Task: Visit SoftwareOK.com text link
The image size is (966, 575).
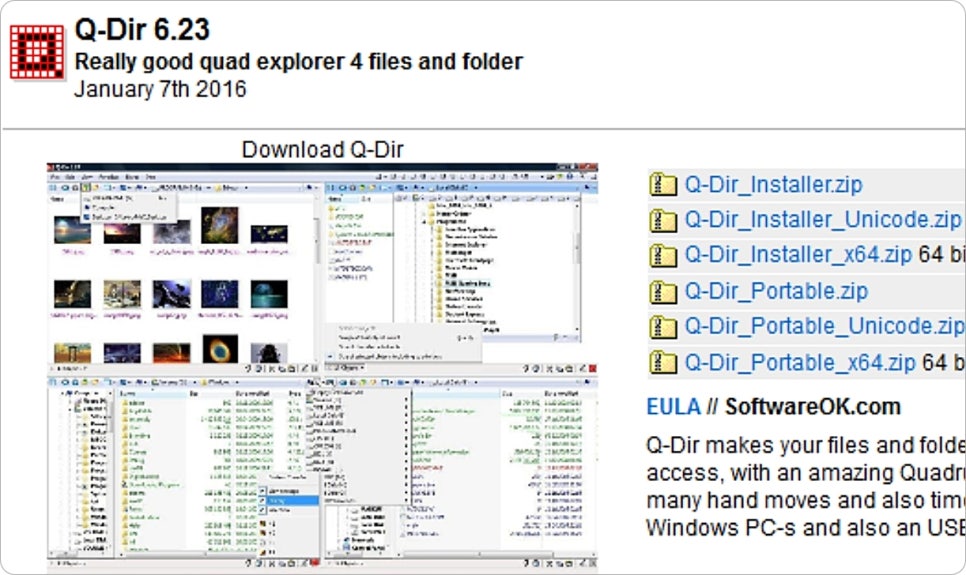Action: [x=813, y=407]
